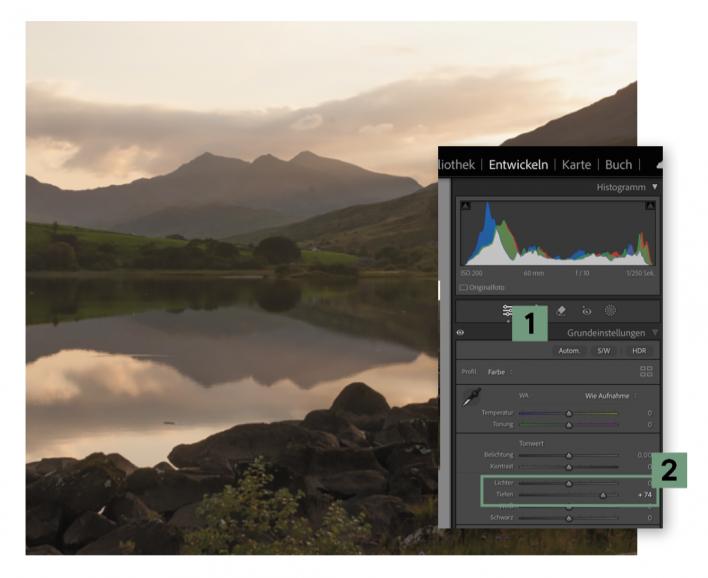This screenshot has width=708, height=578.
Task: Switch to the Bibliothek module
Action: pos(456,164)
